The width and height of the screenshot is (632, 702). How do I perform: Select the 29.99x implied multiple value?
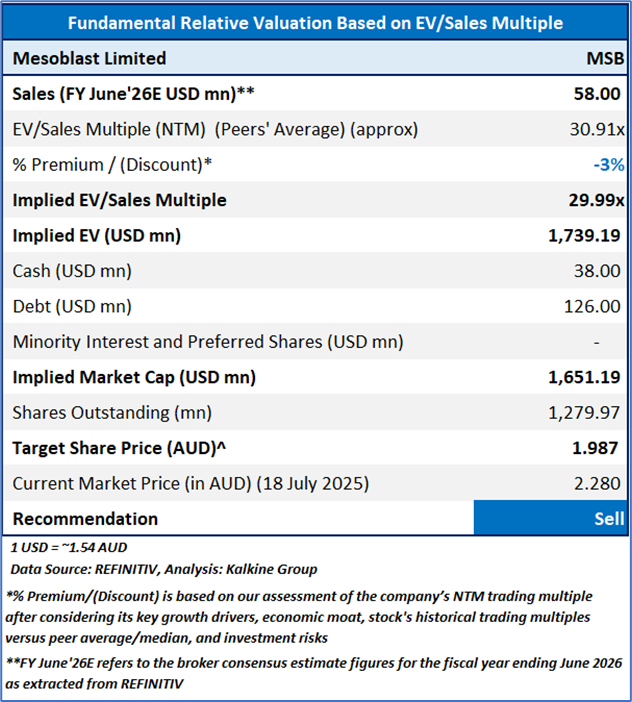point(596,200)
